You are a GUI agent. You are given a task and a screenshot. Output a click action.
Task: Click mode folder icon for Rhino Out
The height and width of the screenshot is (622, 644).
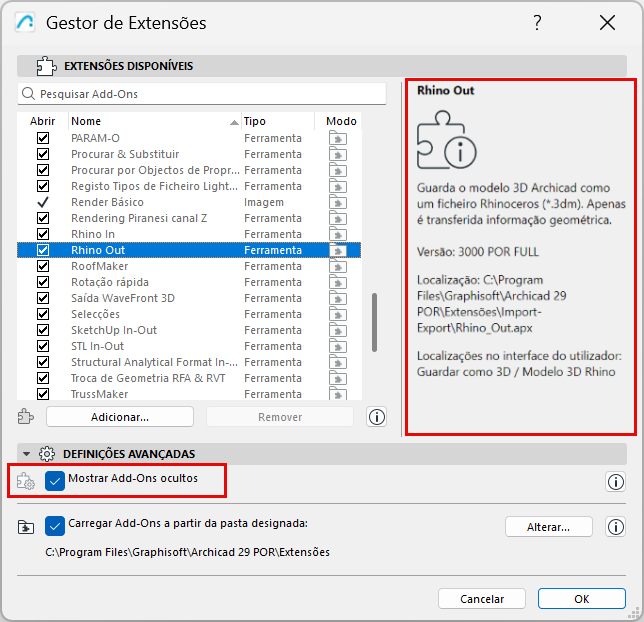coord(338,251)
